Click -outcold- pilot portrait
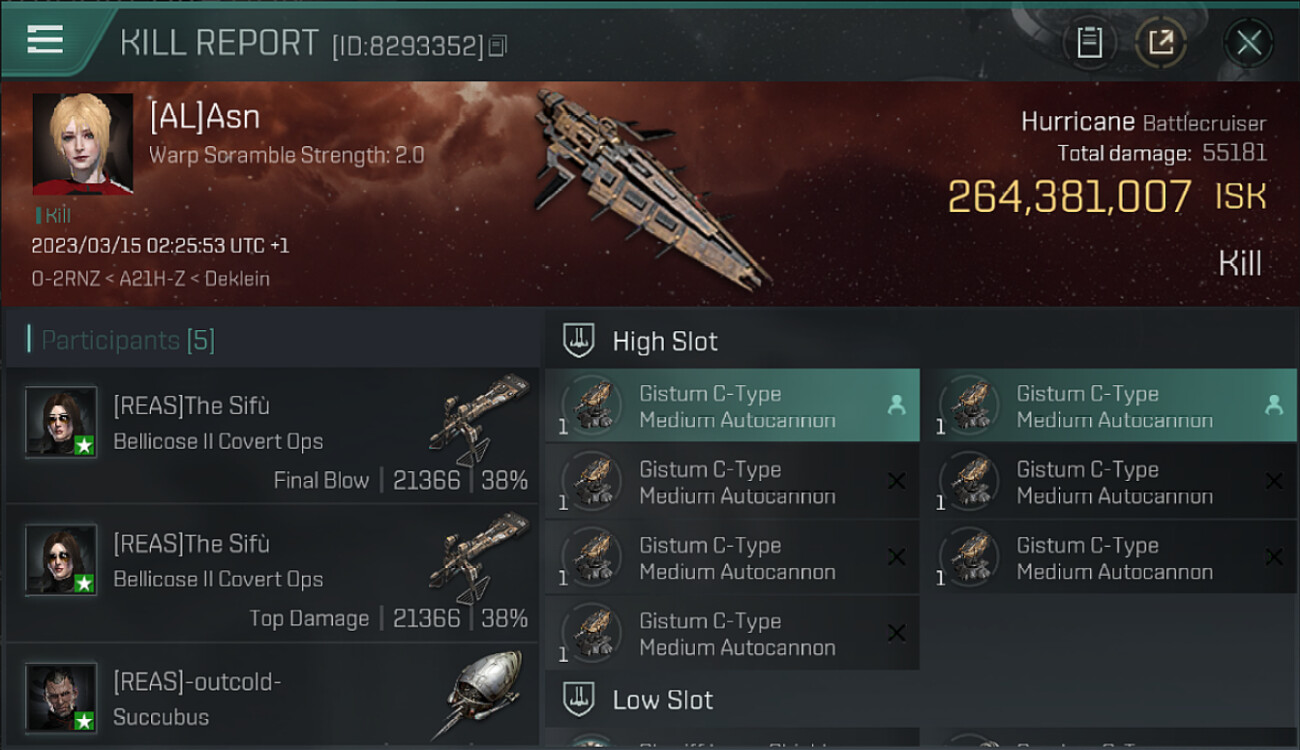Viewport: 1300px width, 750px height. point(61,698)
